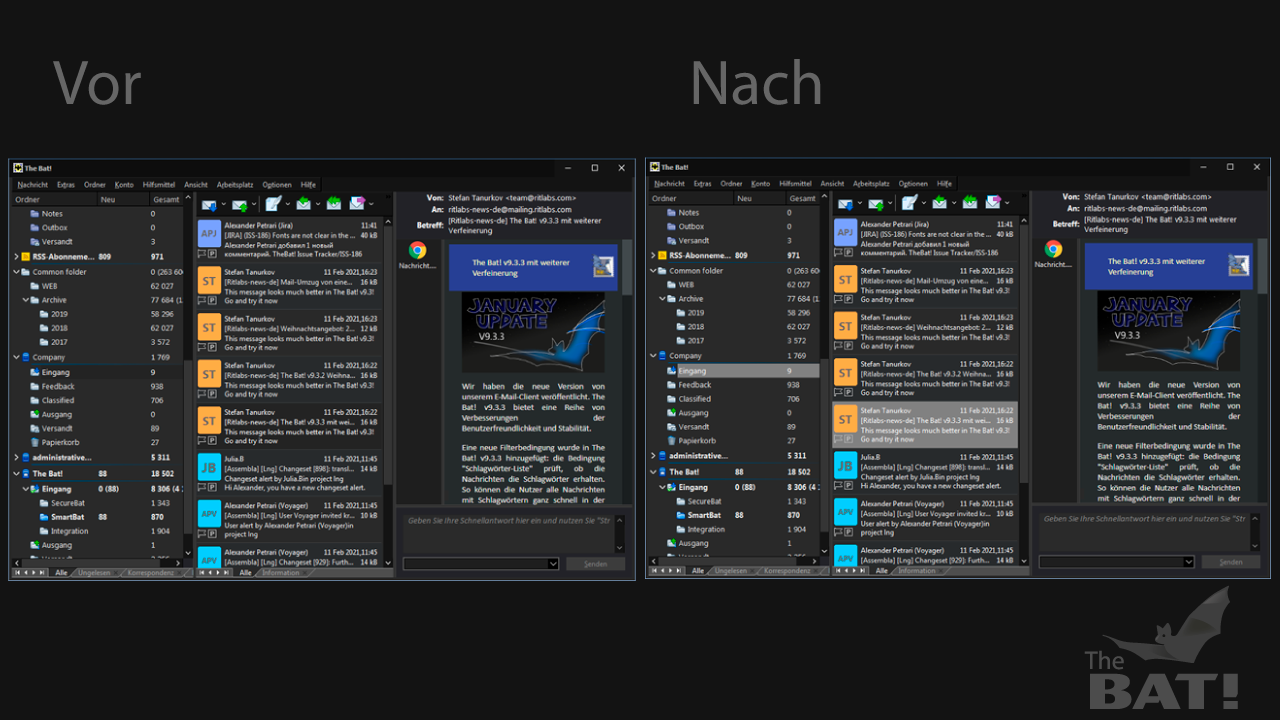Collapse Company account in Nach folder tree
The image size is (1280, 720).
[653, 355]
